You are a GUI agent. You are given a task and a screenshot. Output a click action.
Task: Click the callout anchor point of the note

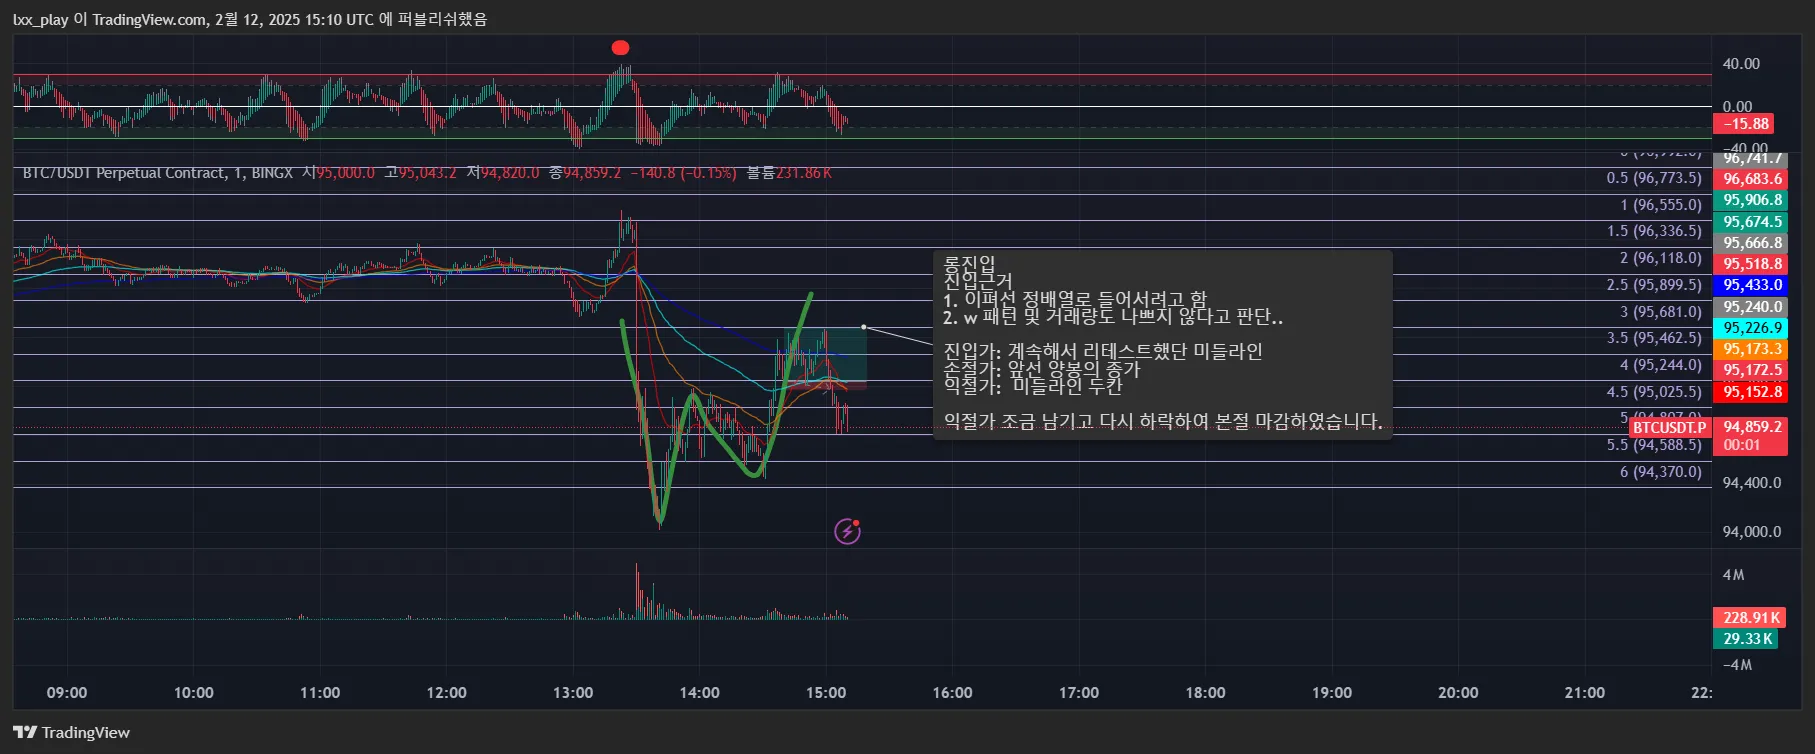coord(864,327)
